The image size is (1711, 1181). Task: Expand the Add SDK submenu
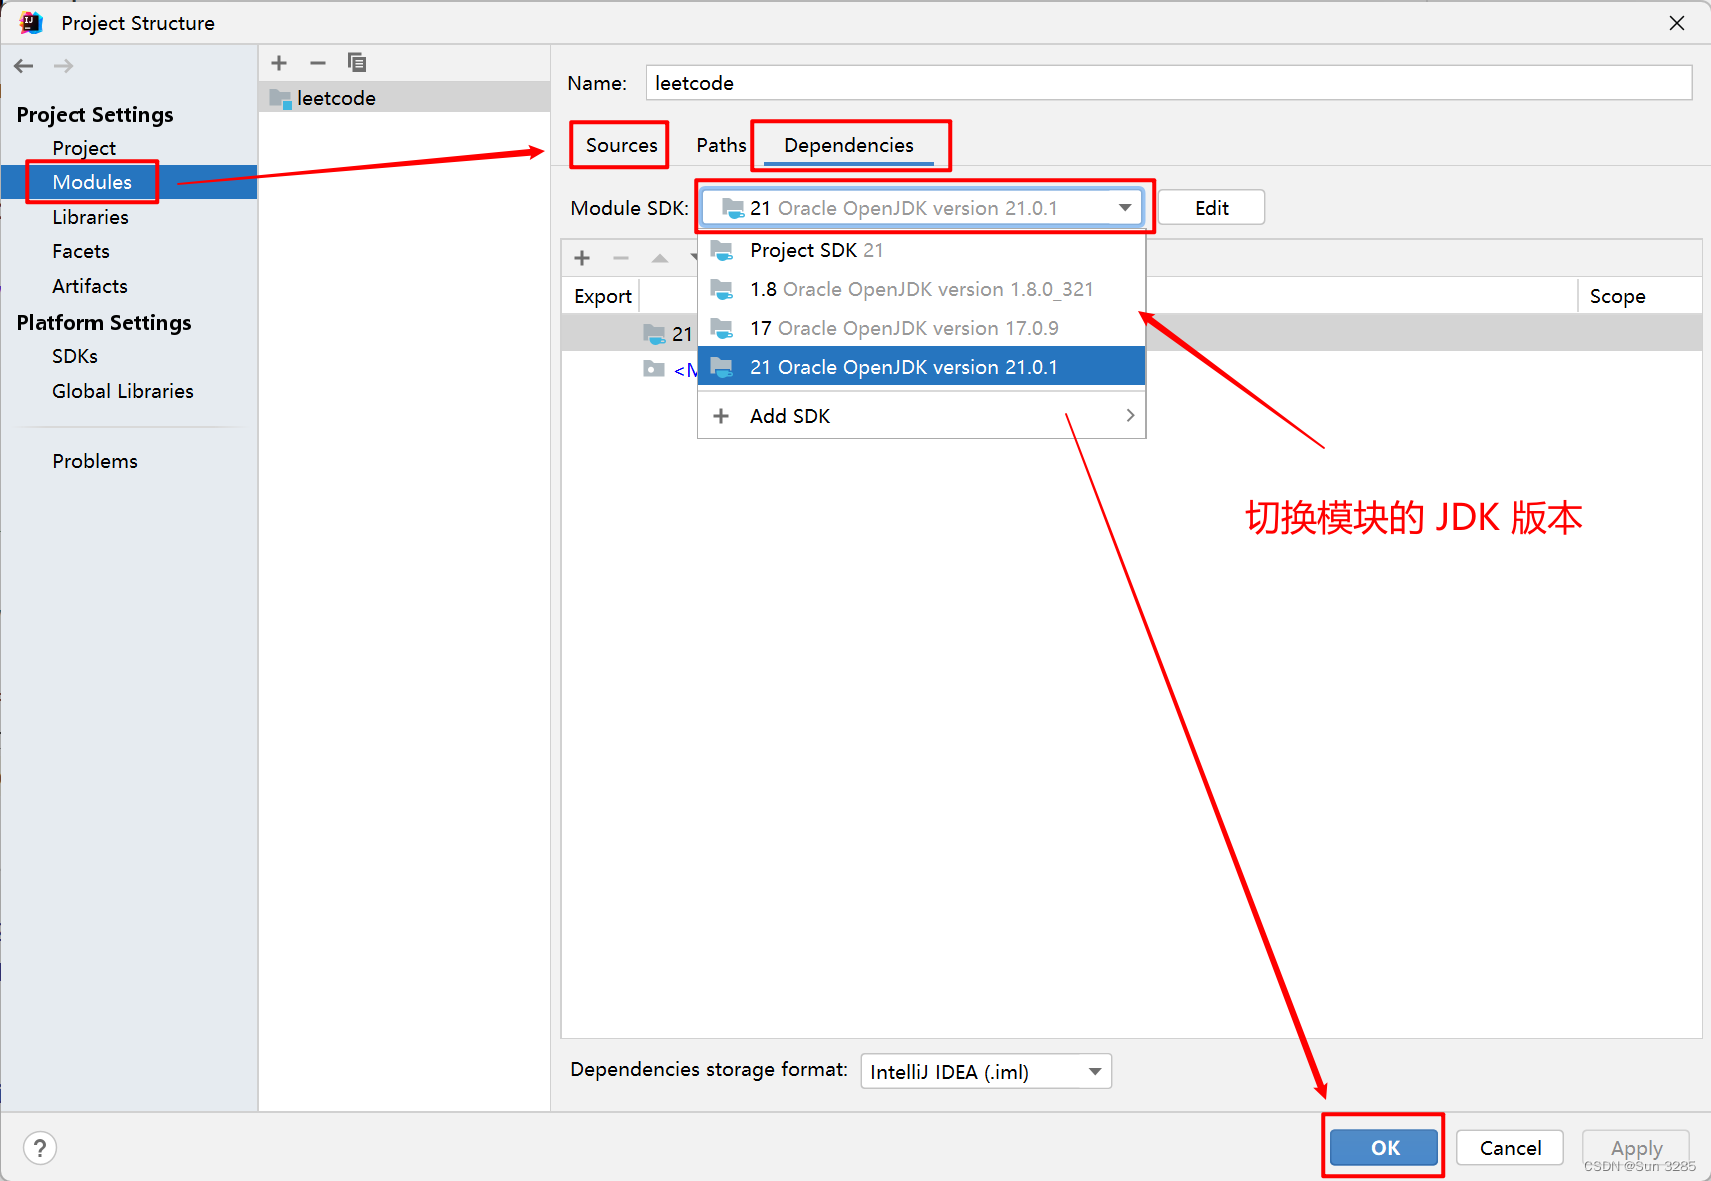tap(921, 416)
